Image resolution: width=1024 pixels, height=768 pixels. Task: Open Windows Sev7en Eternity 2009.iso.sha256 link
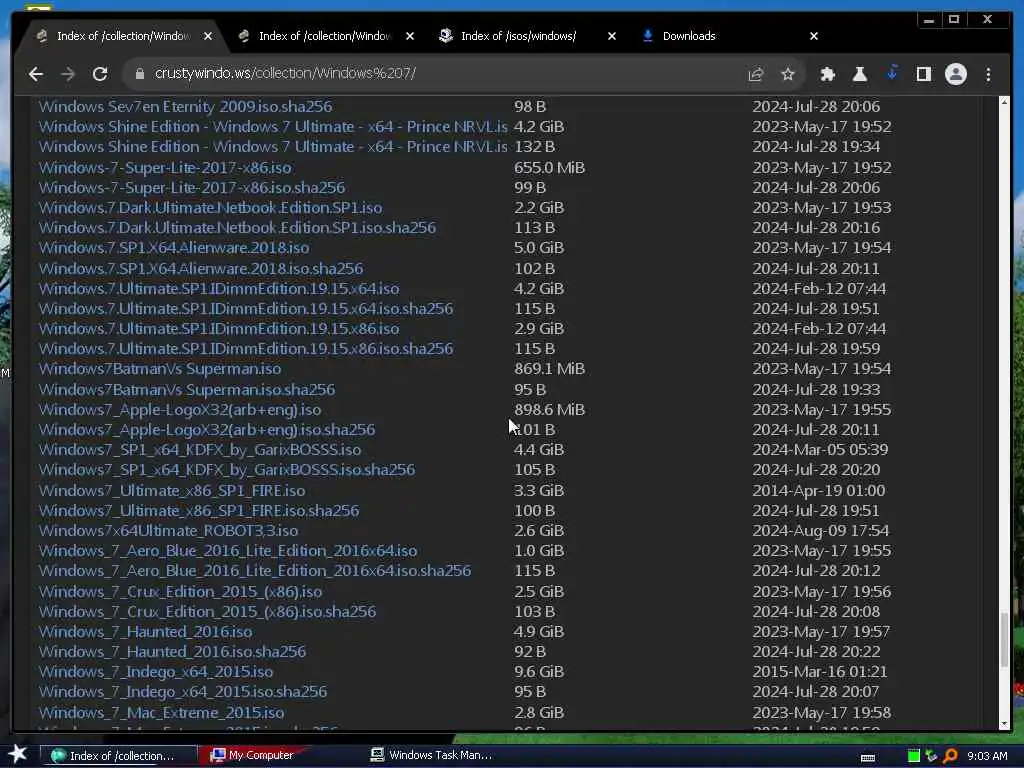(185, 106)
